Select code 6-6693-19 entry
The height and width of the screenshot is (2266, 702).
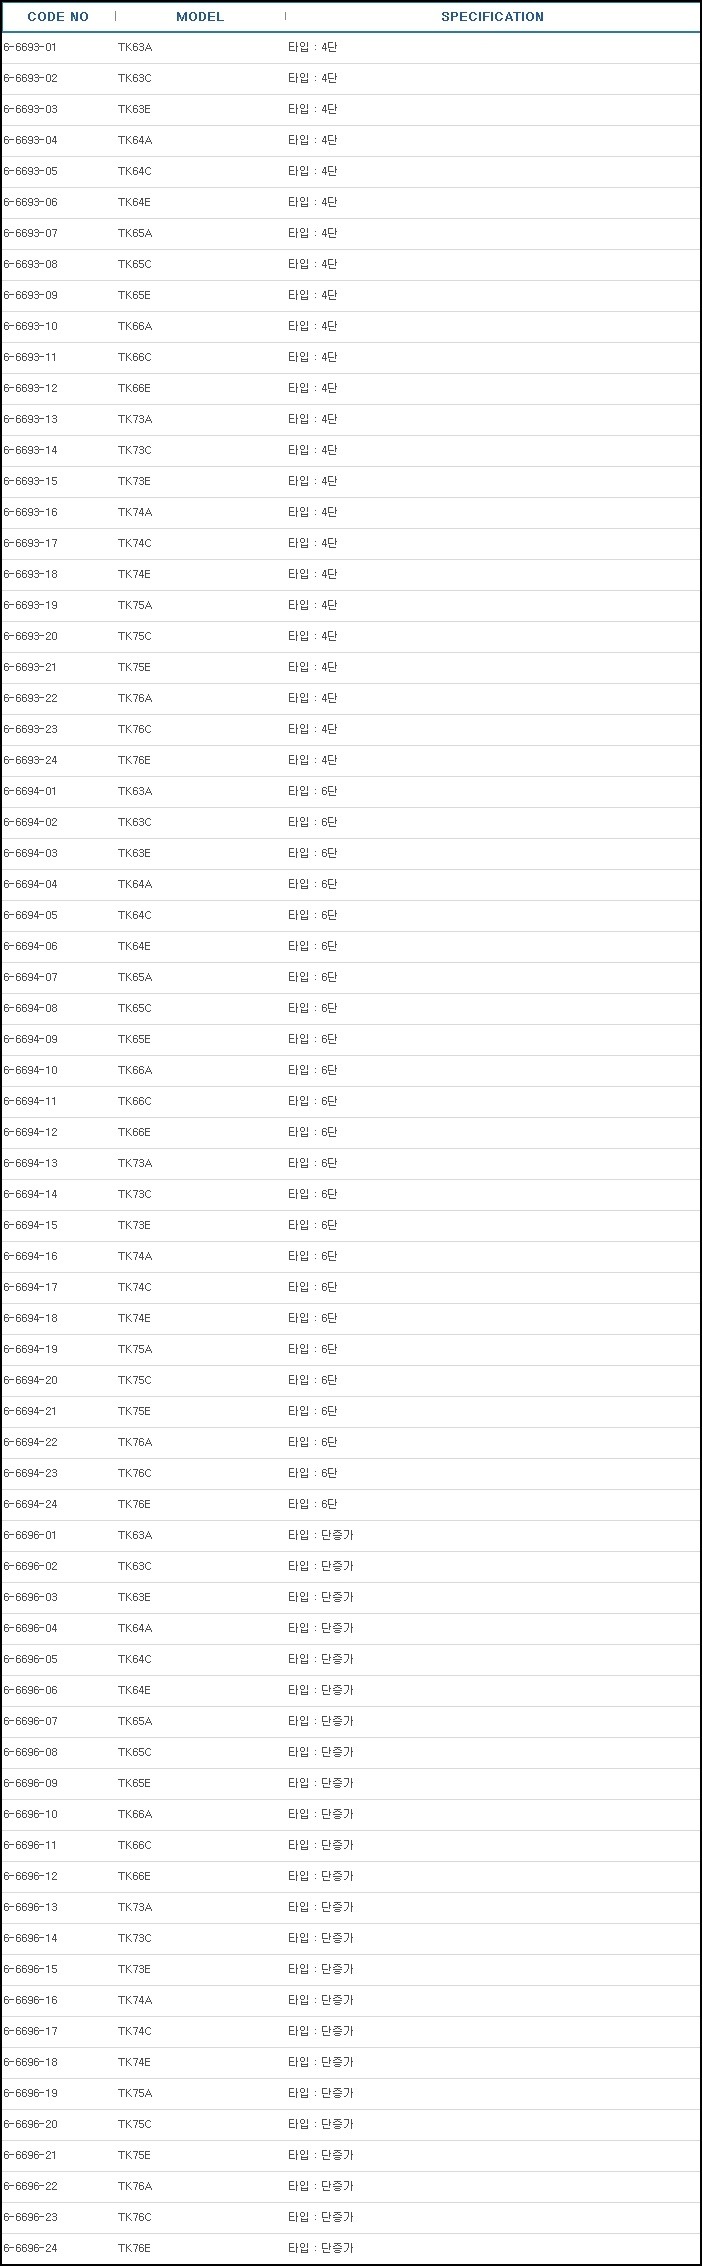tap(31, 605)
